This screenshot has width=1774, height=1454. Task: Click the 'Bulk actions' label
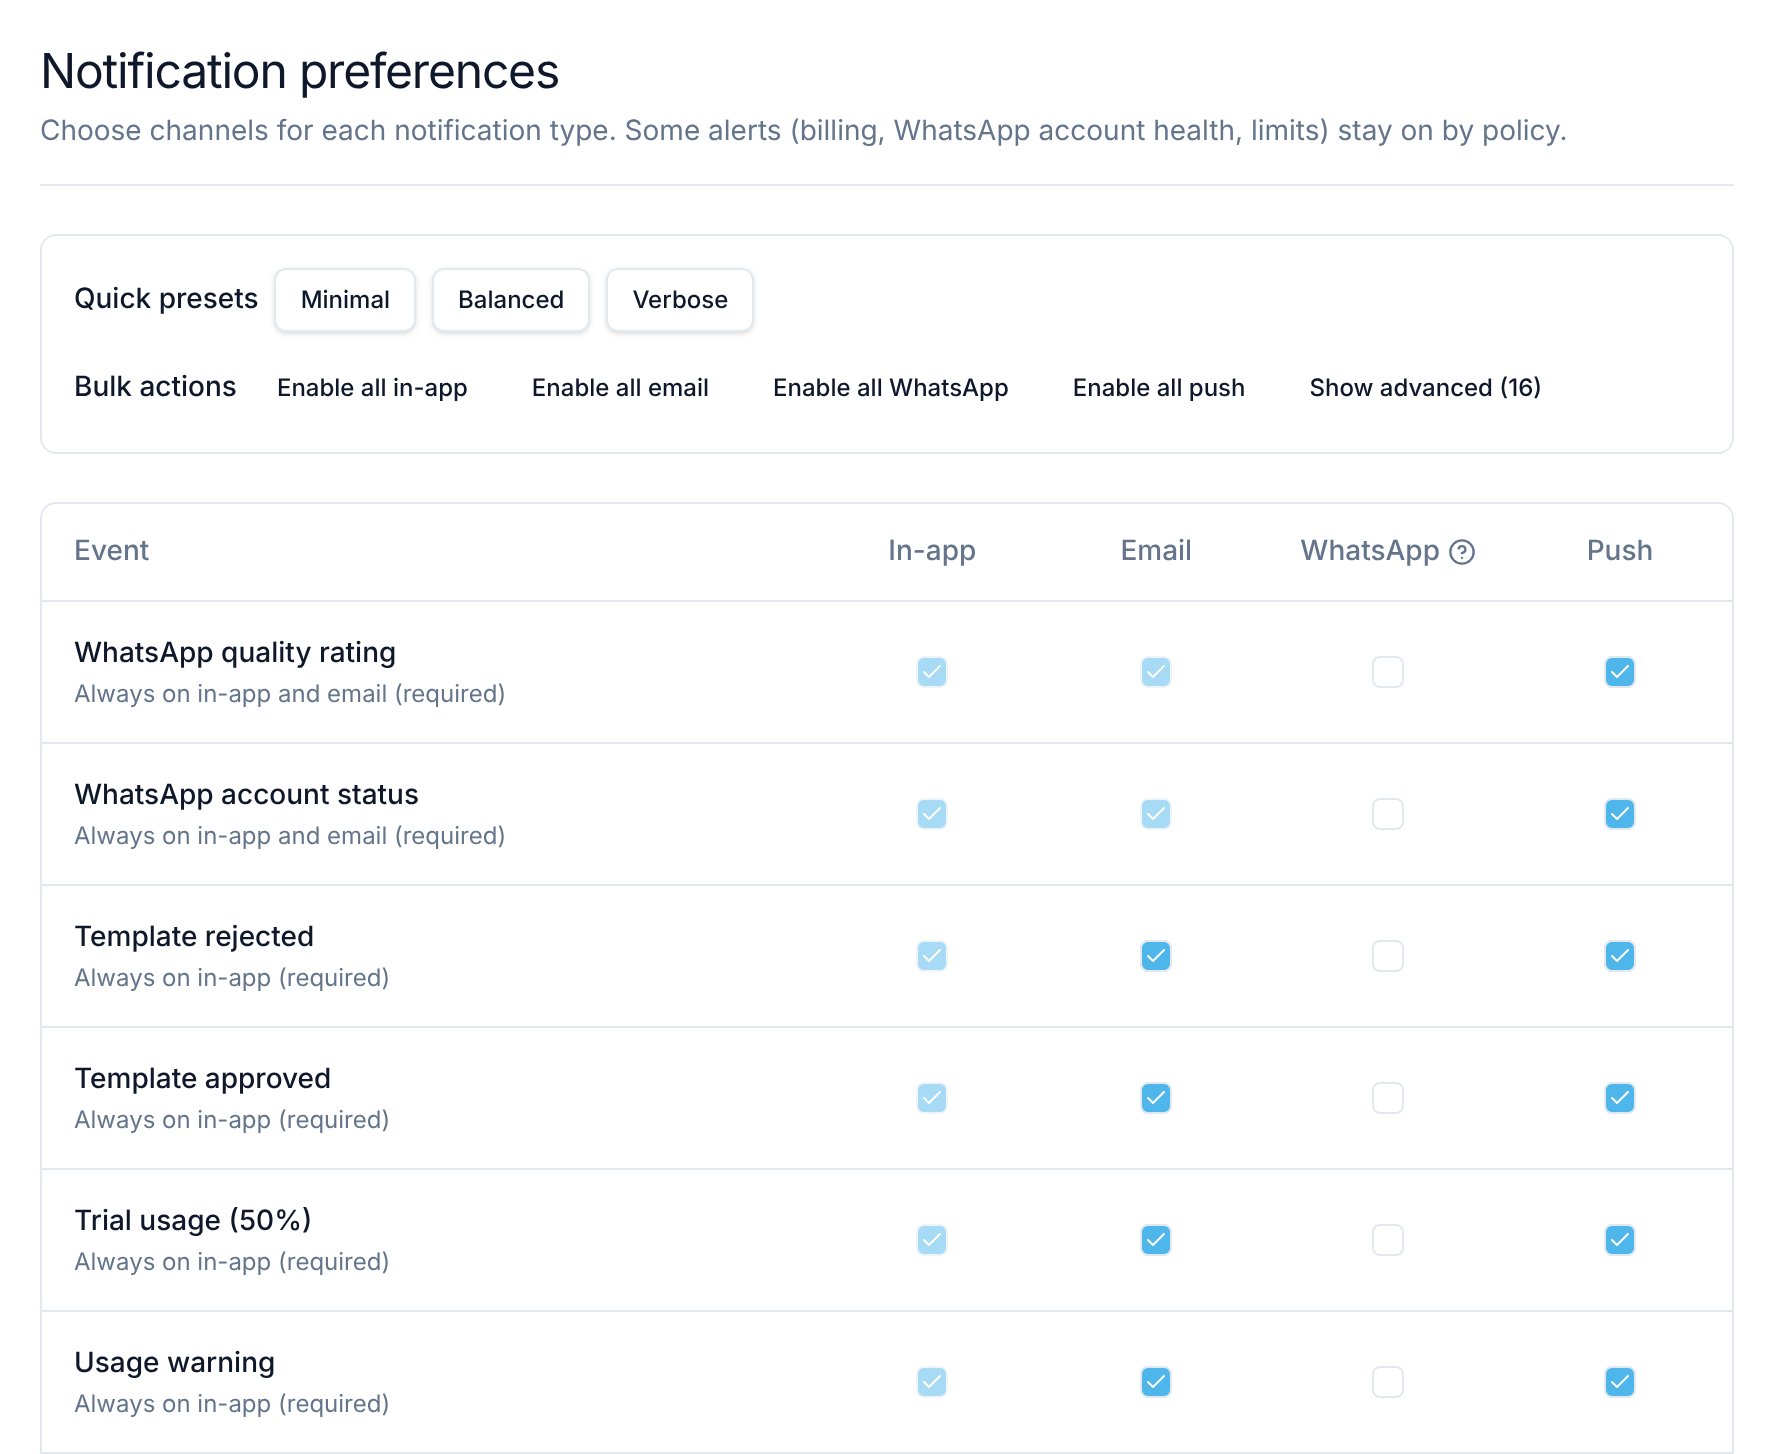[155, 387]
